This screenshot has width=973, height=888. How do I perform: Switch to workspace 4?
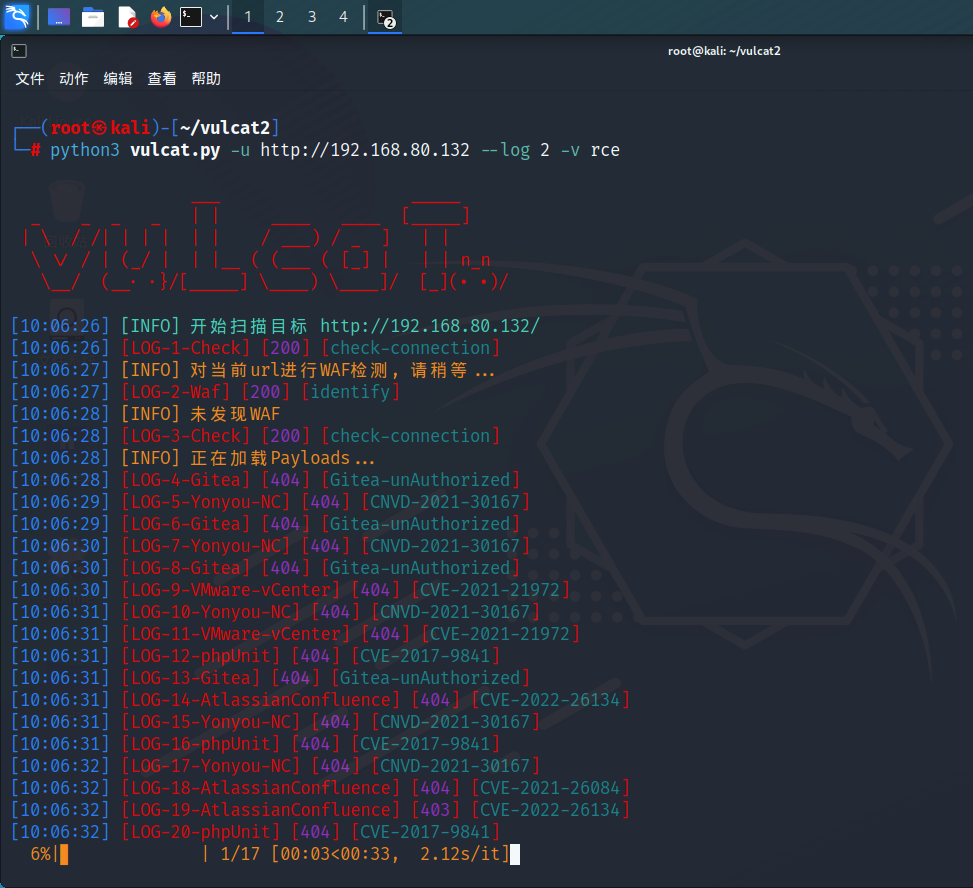pyautogui.click(x=344, y=17)
